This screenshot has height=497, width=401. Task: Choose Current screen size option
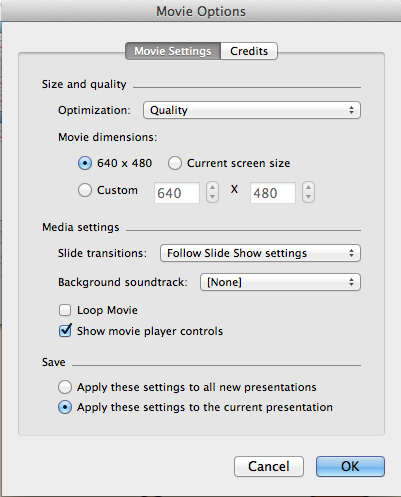tap(175, 163)
